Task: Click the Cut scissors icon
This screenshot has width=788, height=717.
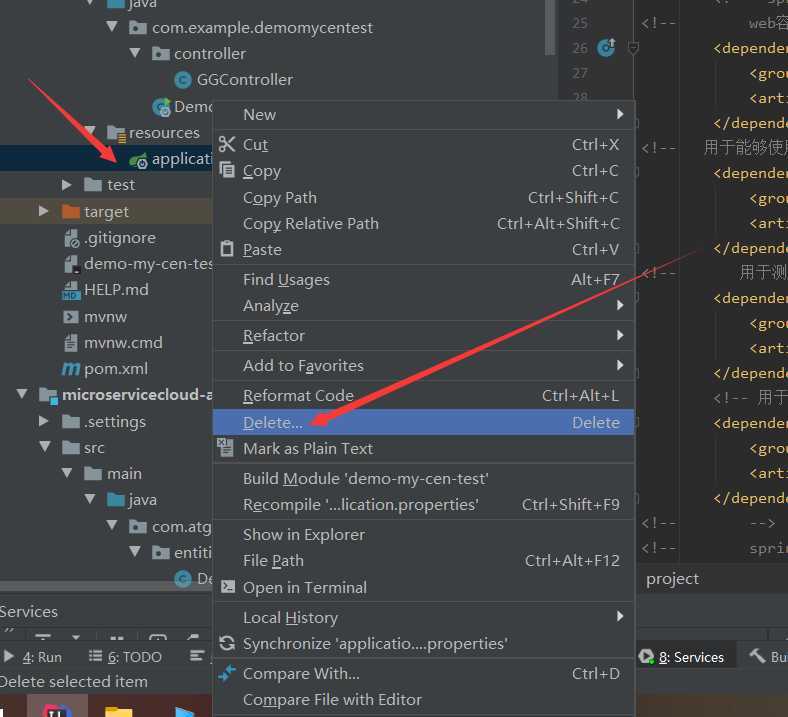Action: click(227, 144)
